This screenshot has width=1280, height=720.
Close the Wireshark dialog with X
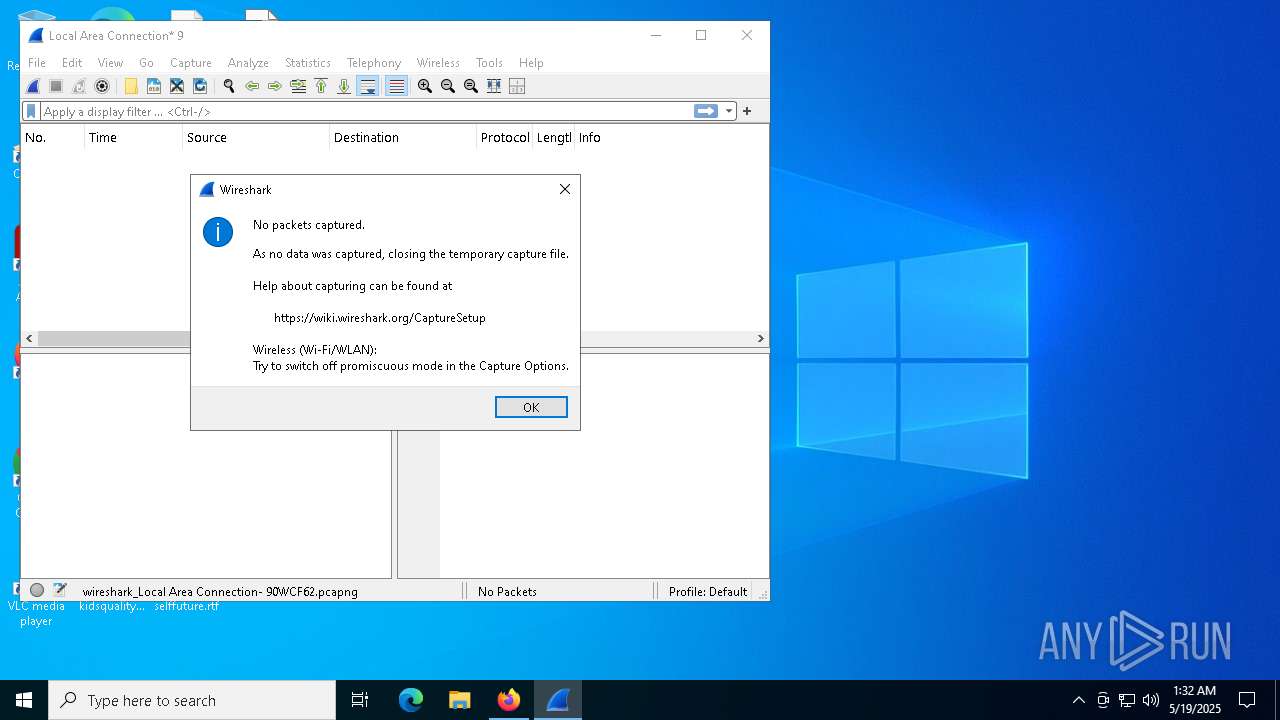(565, 189)
